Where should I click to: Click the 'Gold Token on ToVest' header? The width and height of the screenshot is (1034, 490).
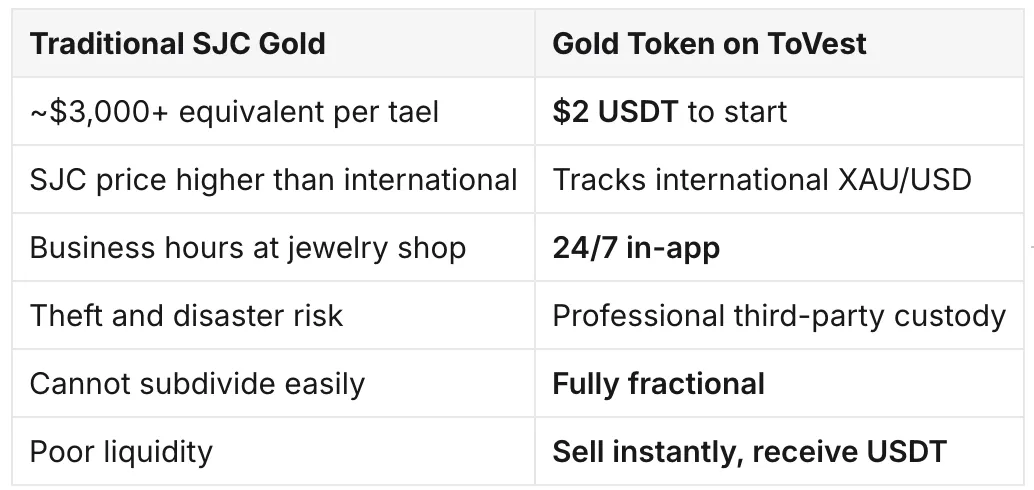coord(779,44)
